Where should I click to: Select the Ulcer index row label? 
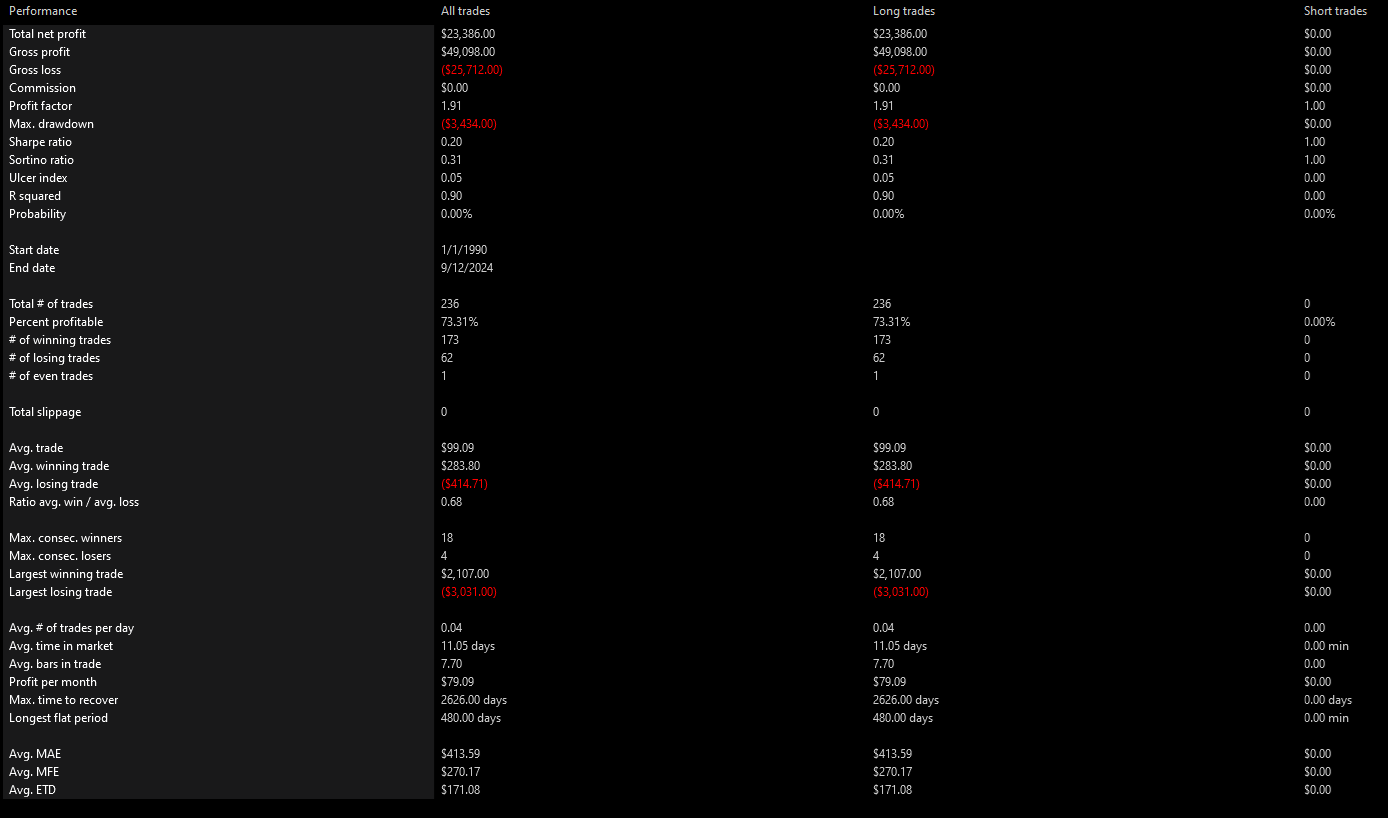pos(38,178)
